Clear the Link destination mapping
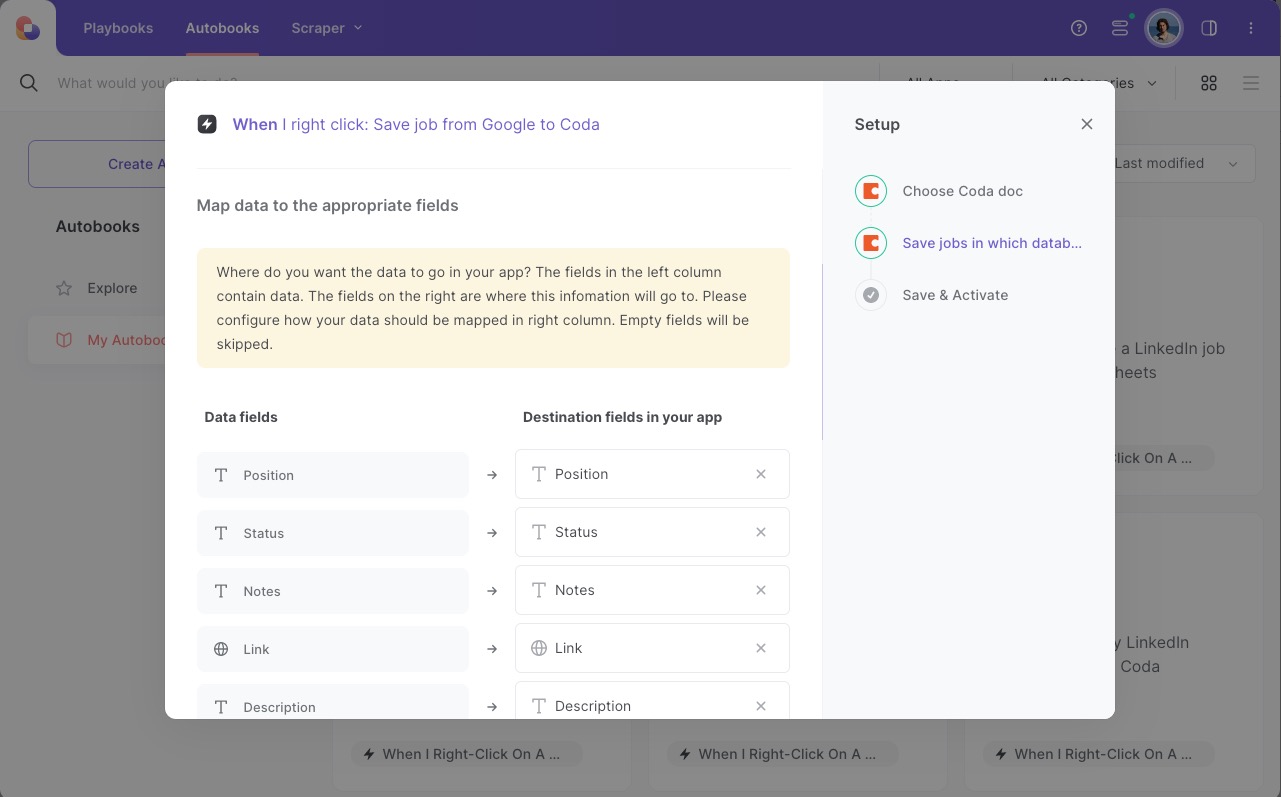Image resolution: width=1281 pixels, height=797 pixels. click(x=761, y=648)
